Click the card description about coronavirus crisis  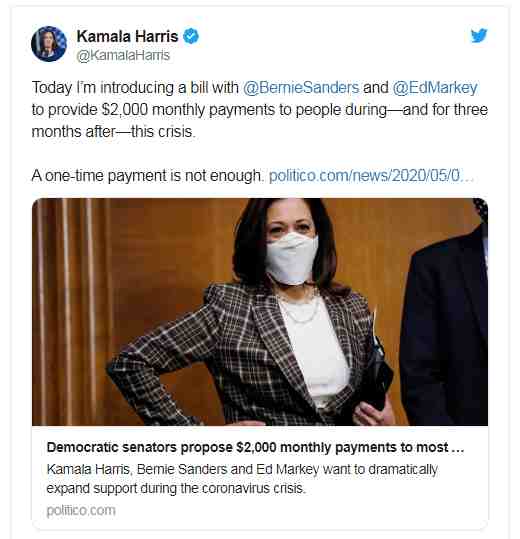pyautogui.click(x=242, y=478)
